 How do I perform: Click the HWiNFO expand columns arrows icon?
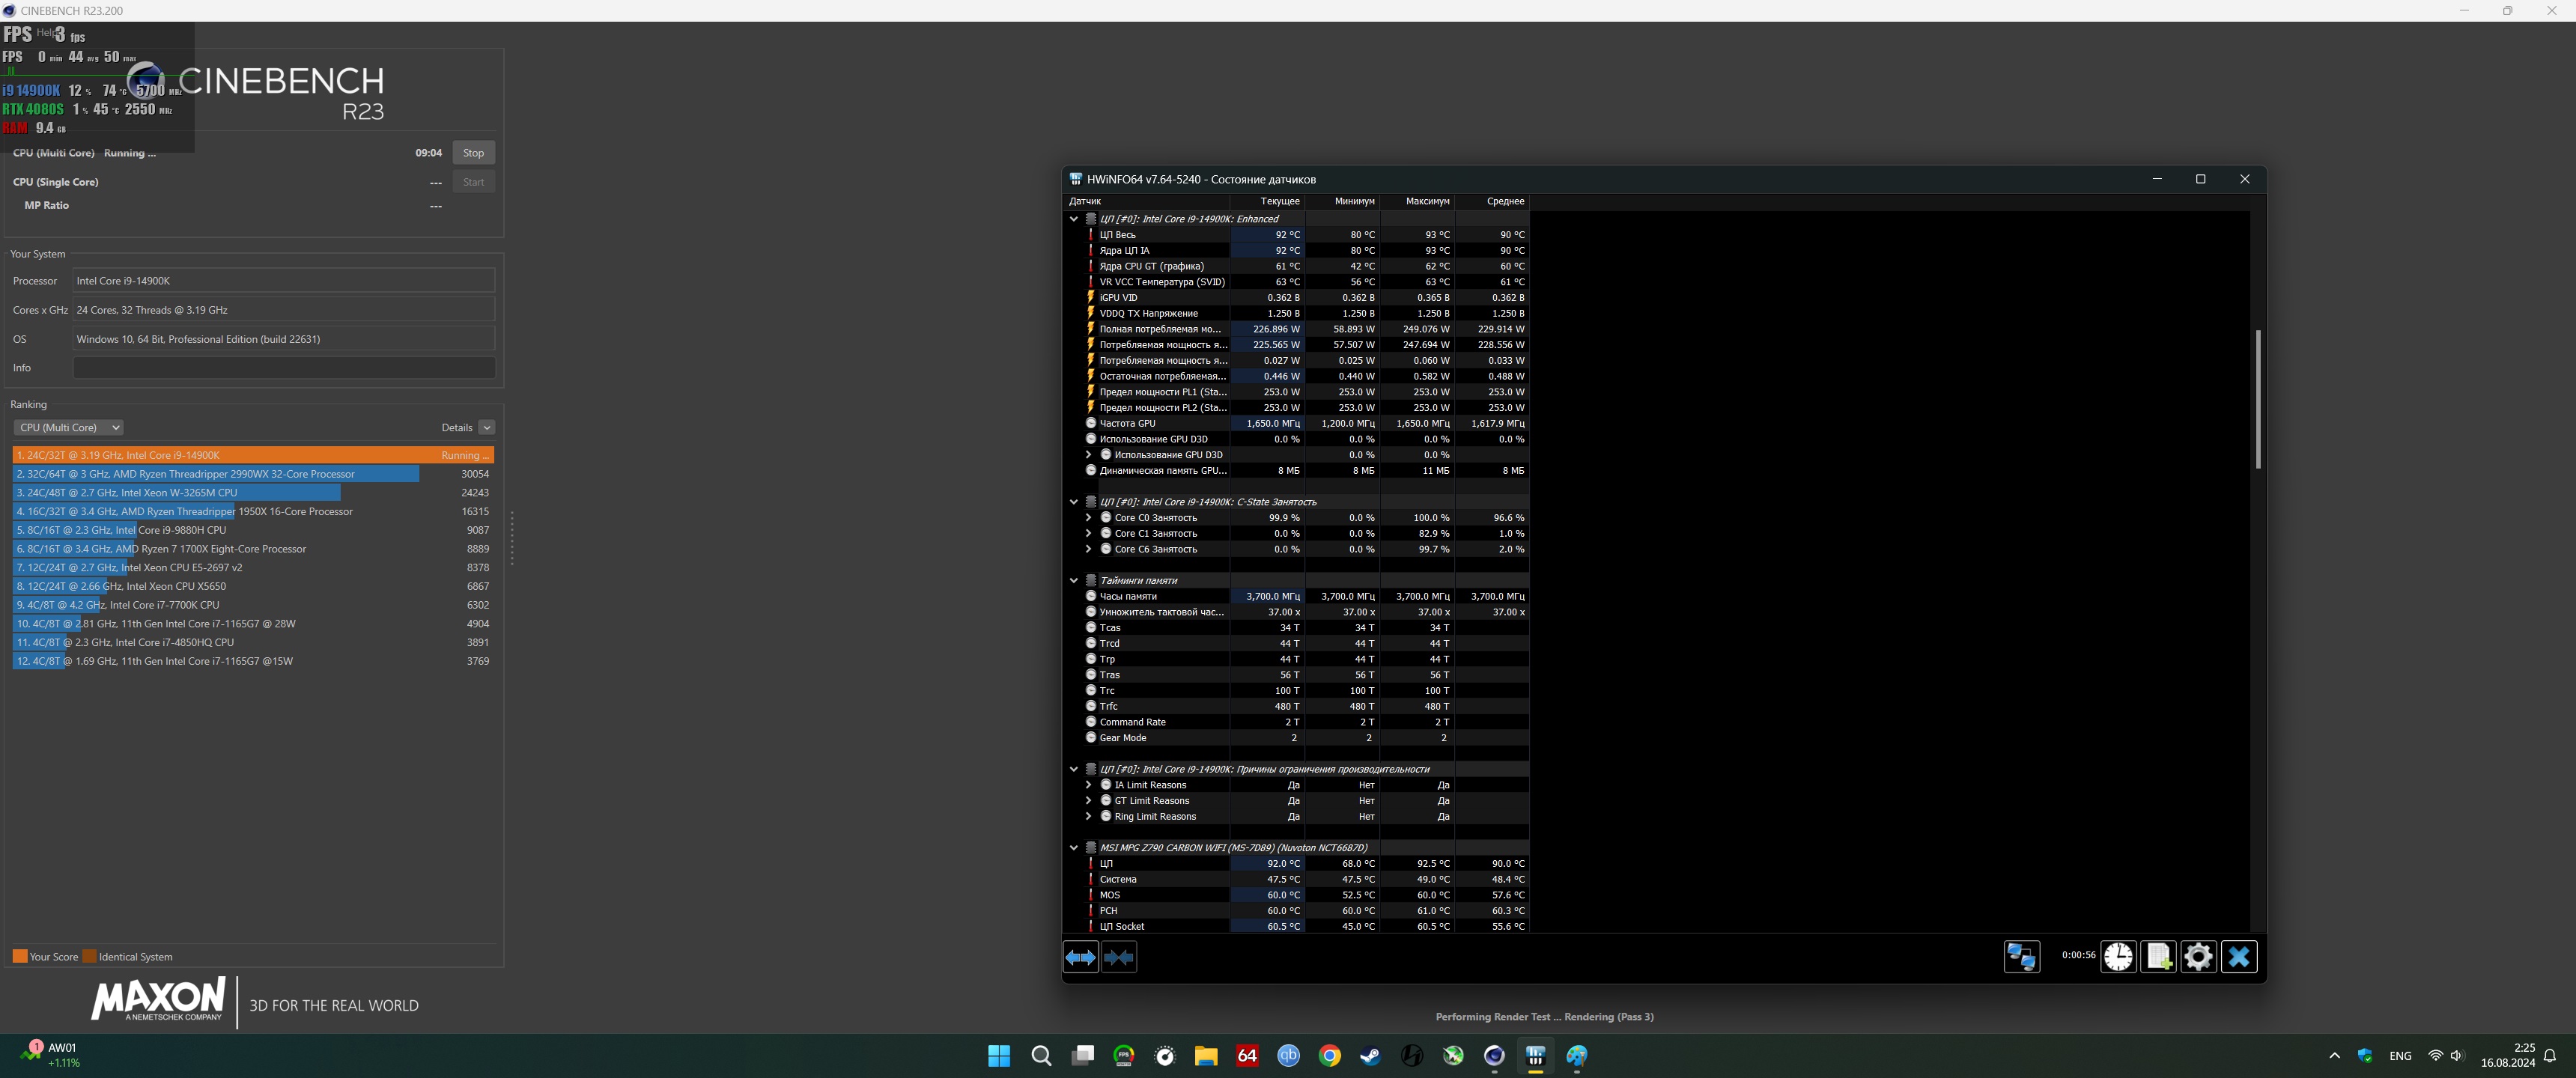(1080, 957)
